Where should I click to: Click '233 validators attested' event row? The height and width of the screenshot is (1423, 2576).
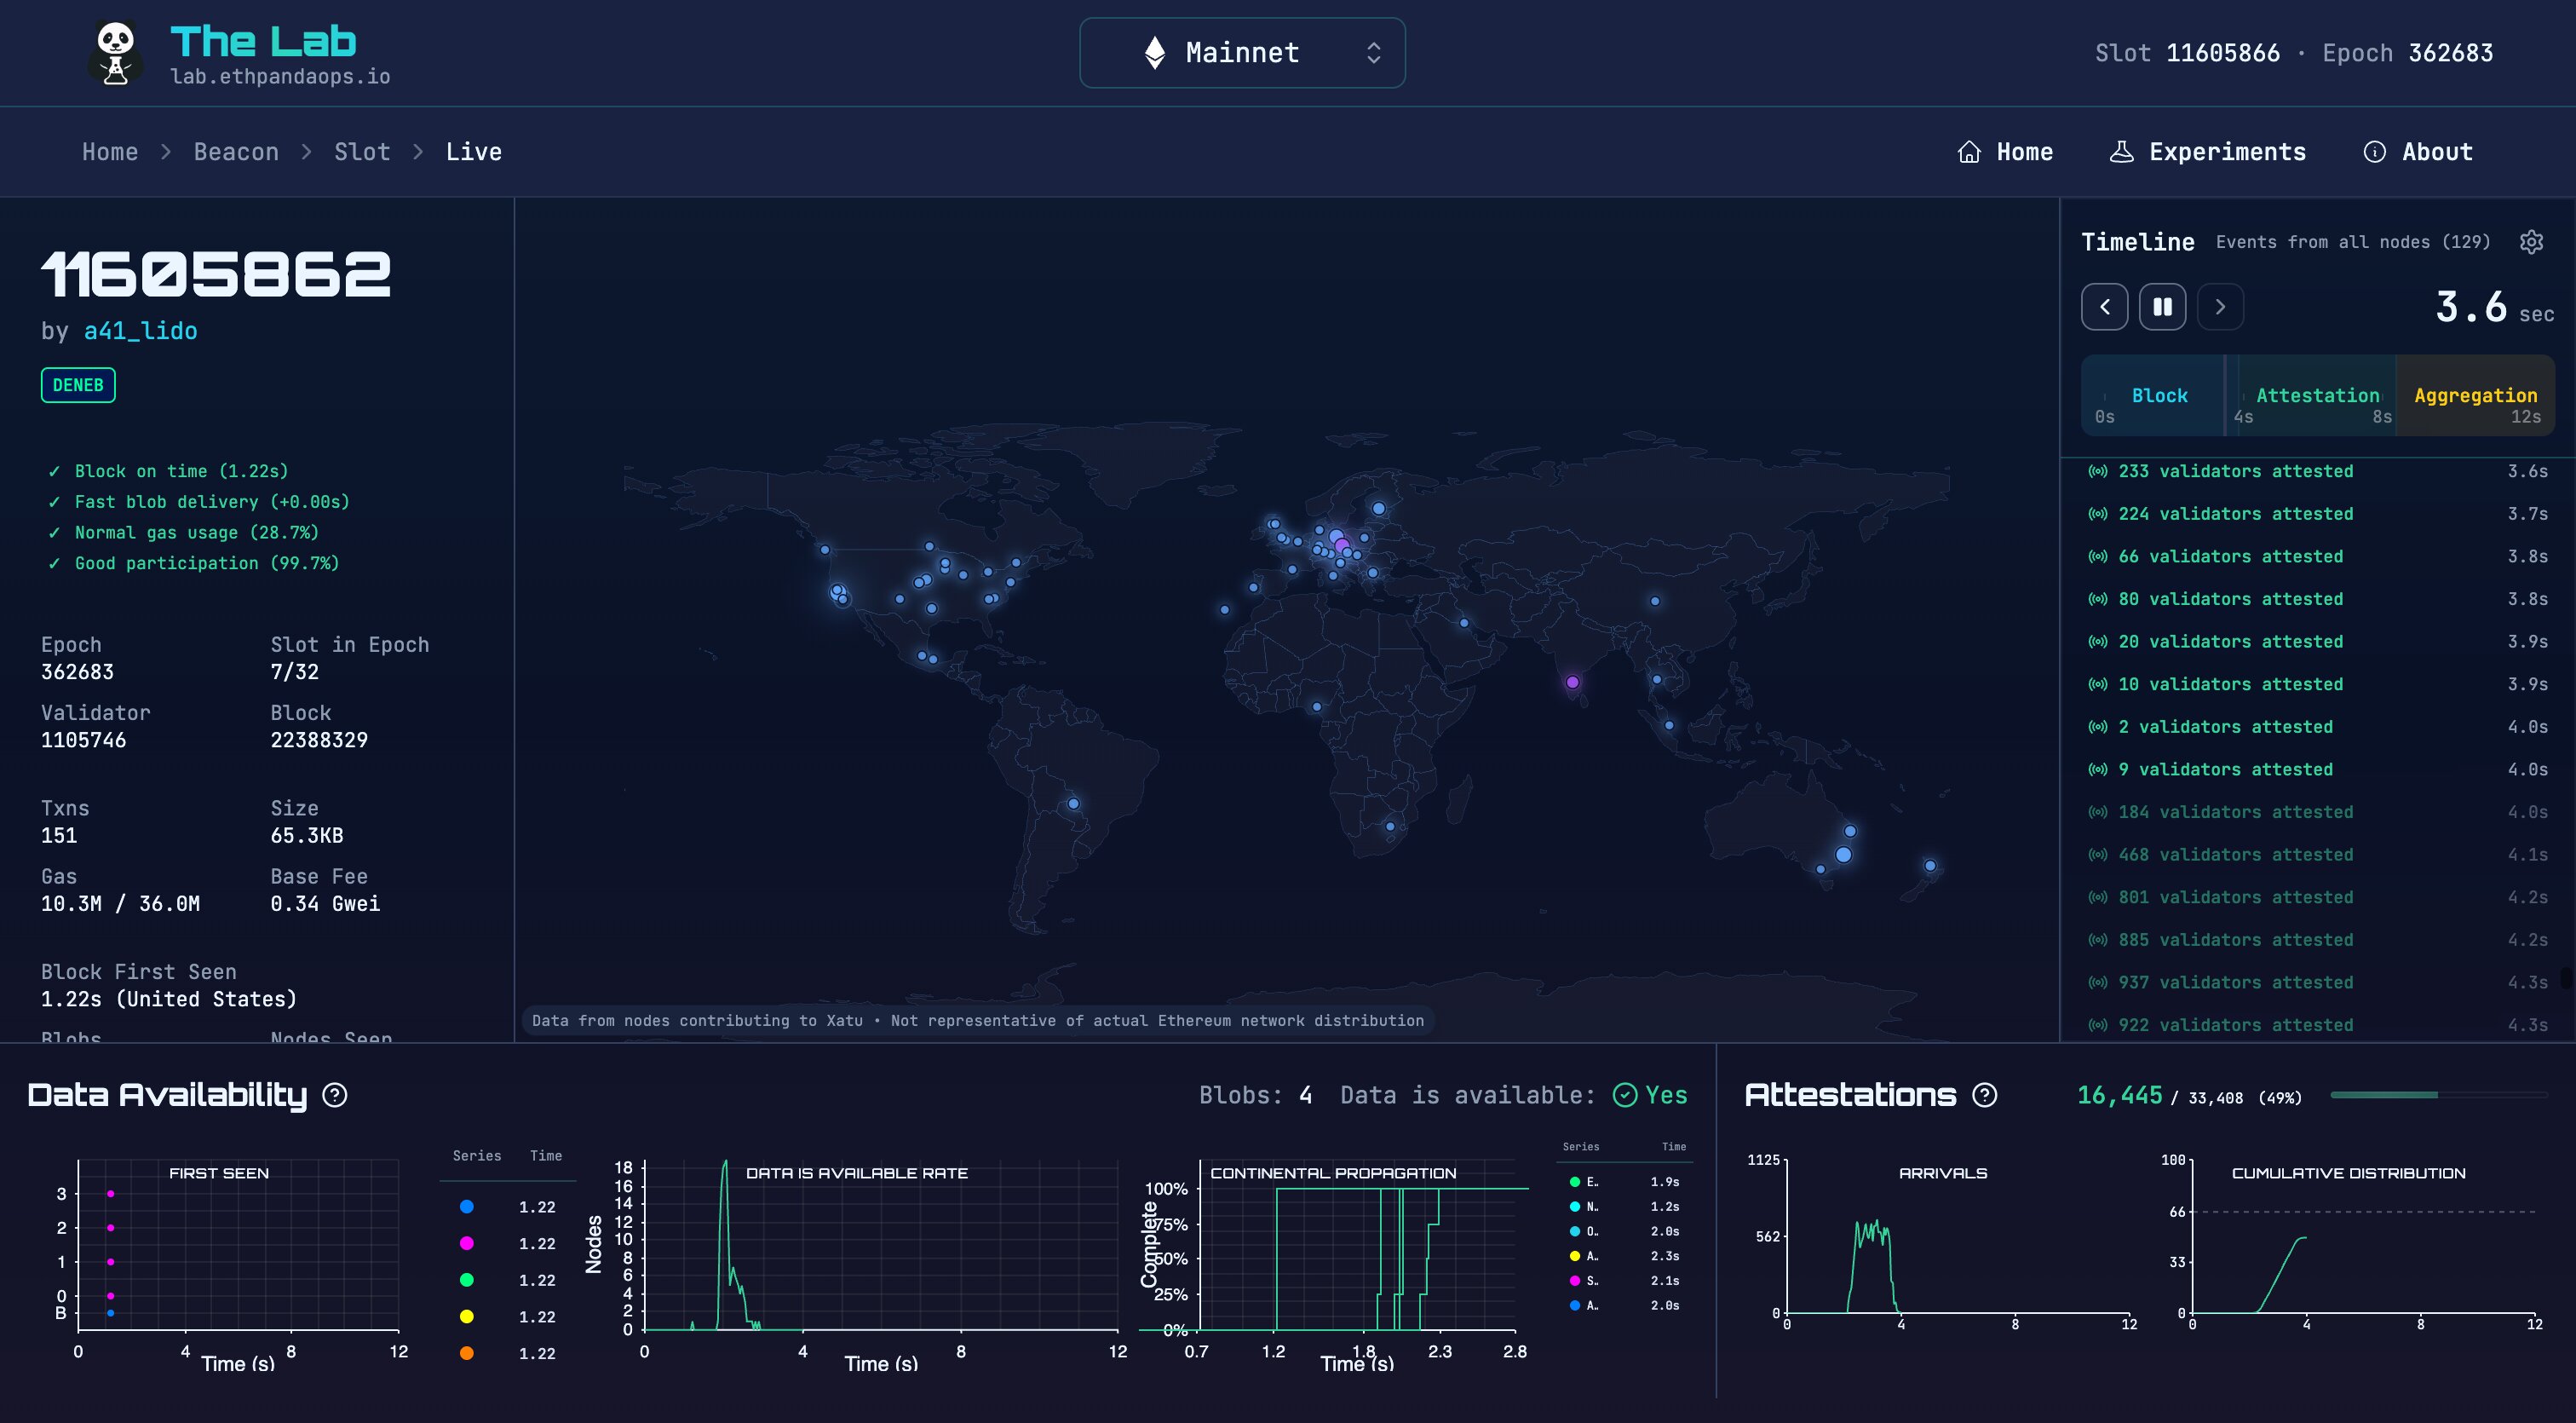pyautogui.click(x=2317, y=471)
